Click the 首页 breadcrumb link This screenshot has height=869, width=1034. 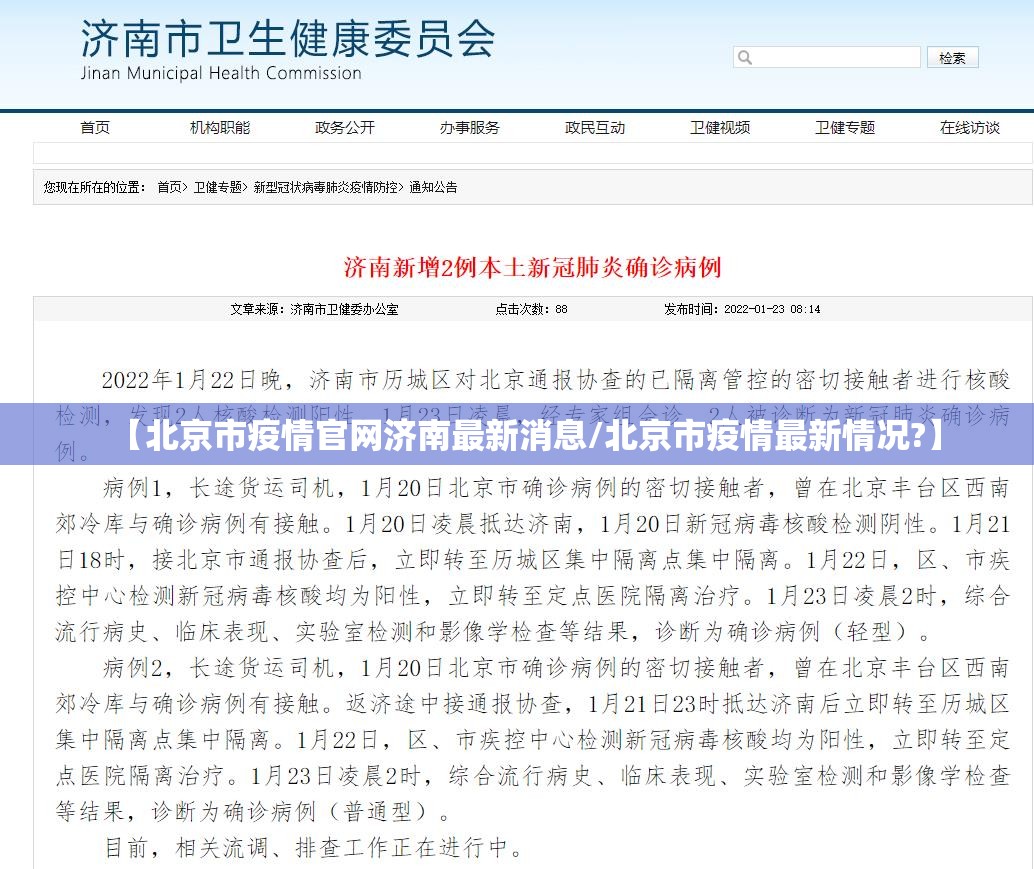click(x=169, y=187)
